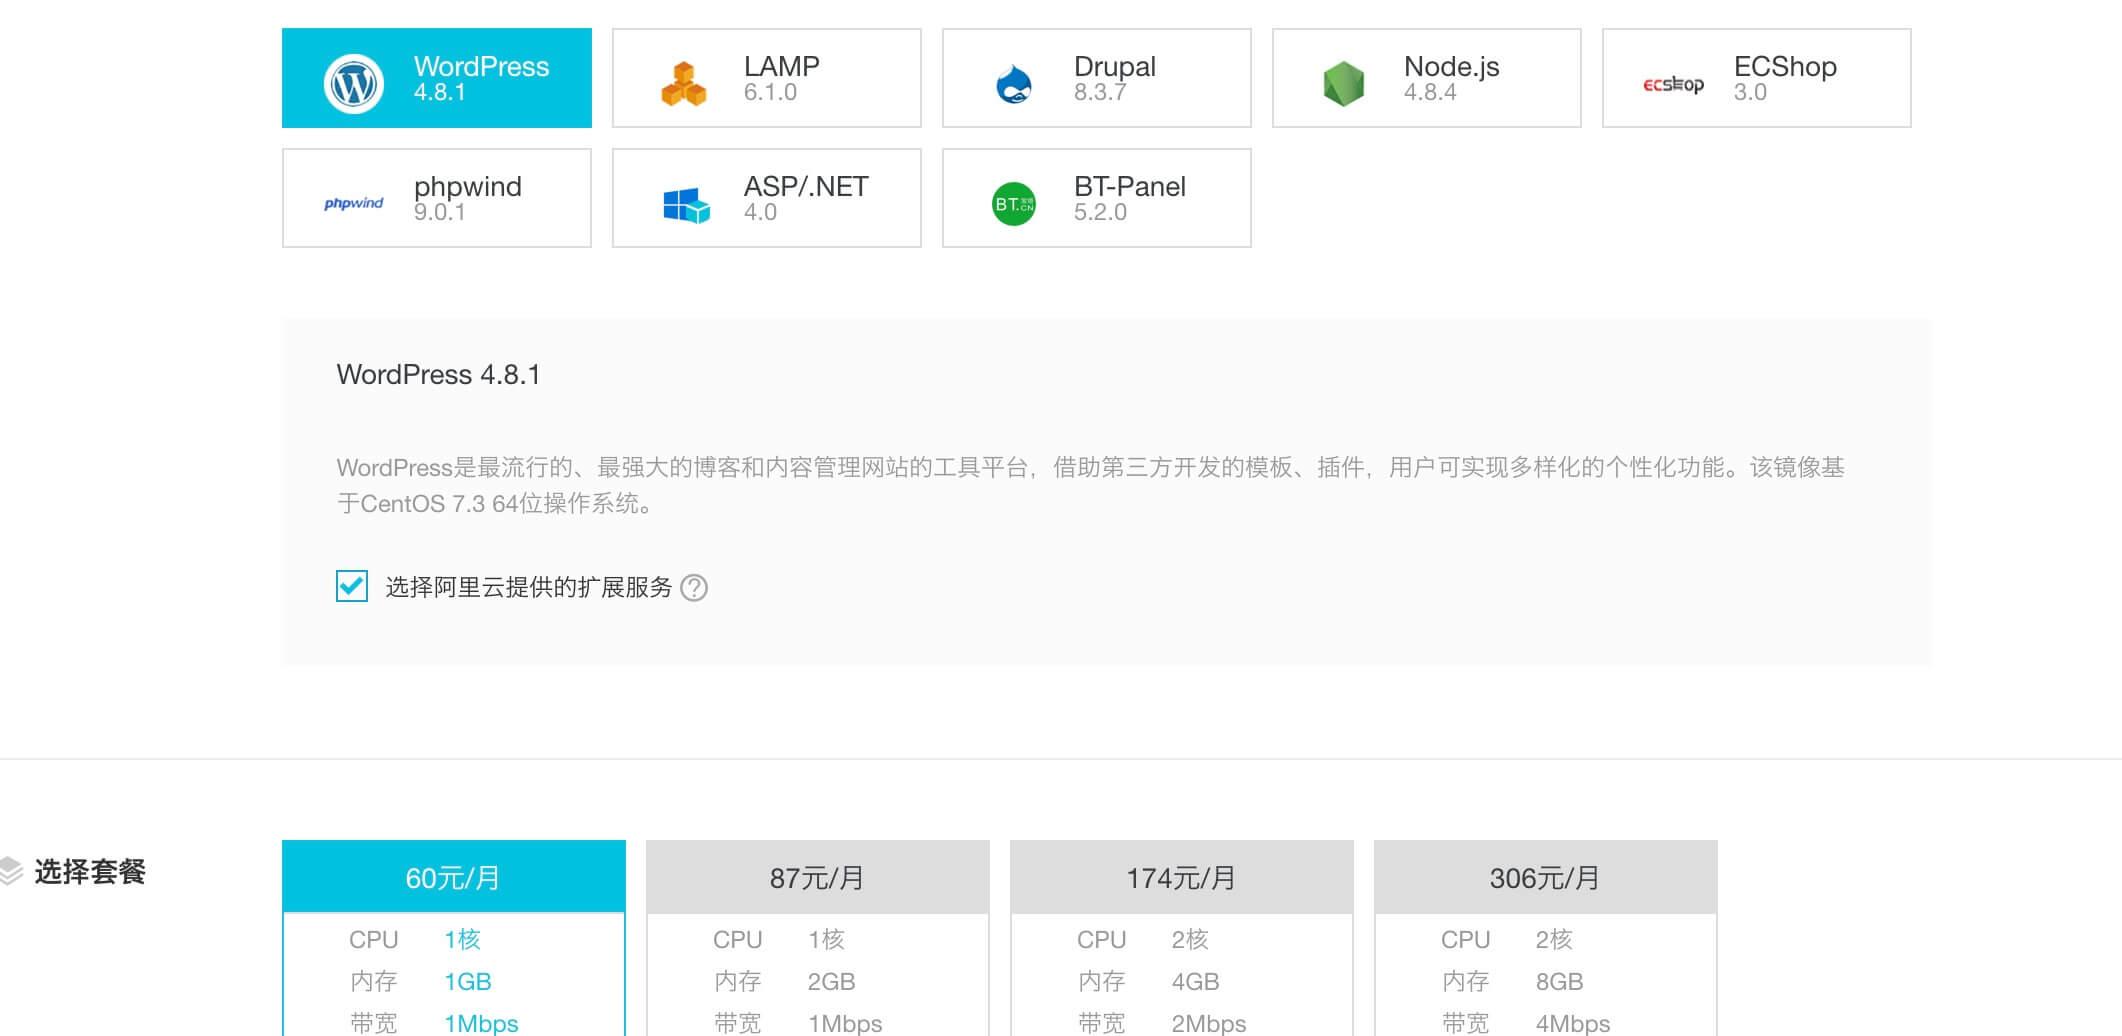Click the 选择阿里云提供的扩展服务 label text
Screen dimensions: 2122x1036
[x=529, y=587]
